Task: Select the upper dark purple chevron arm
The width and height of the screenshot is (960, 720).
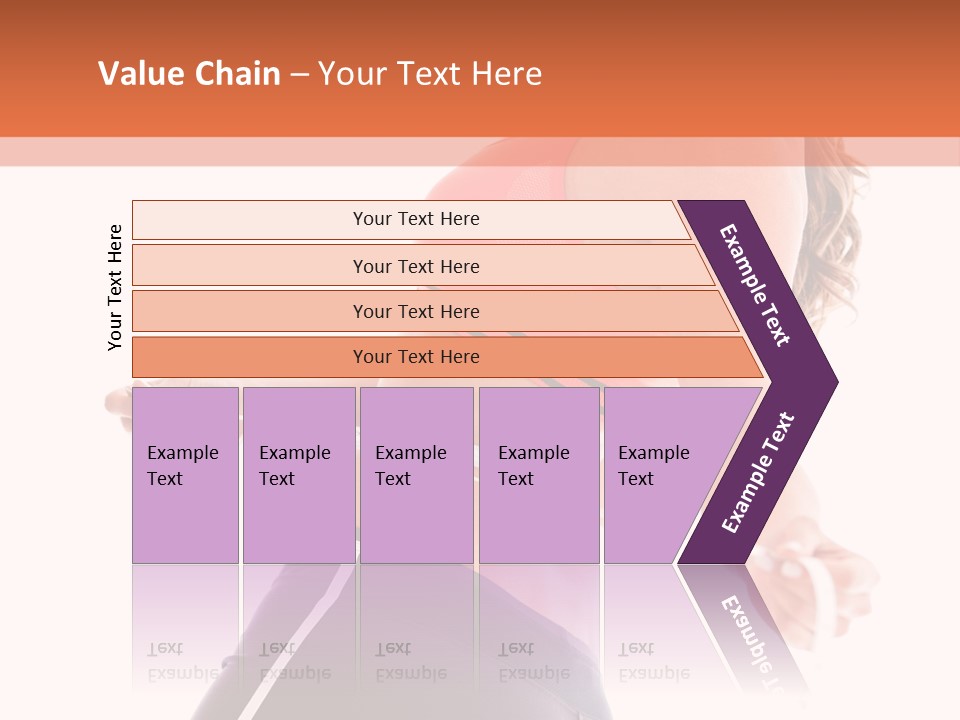Action: 757,285
